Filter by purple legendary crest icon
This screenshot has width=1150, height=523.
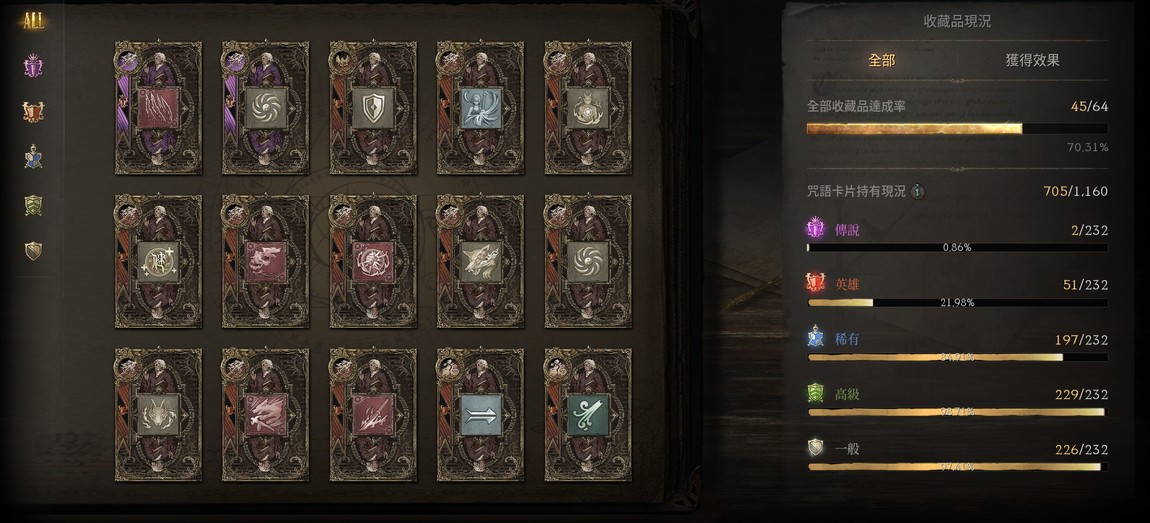pos(33,67)
